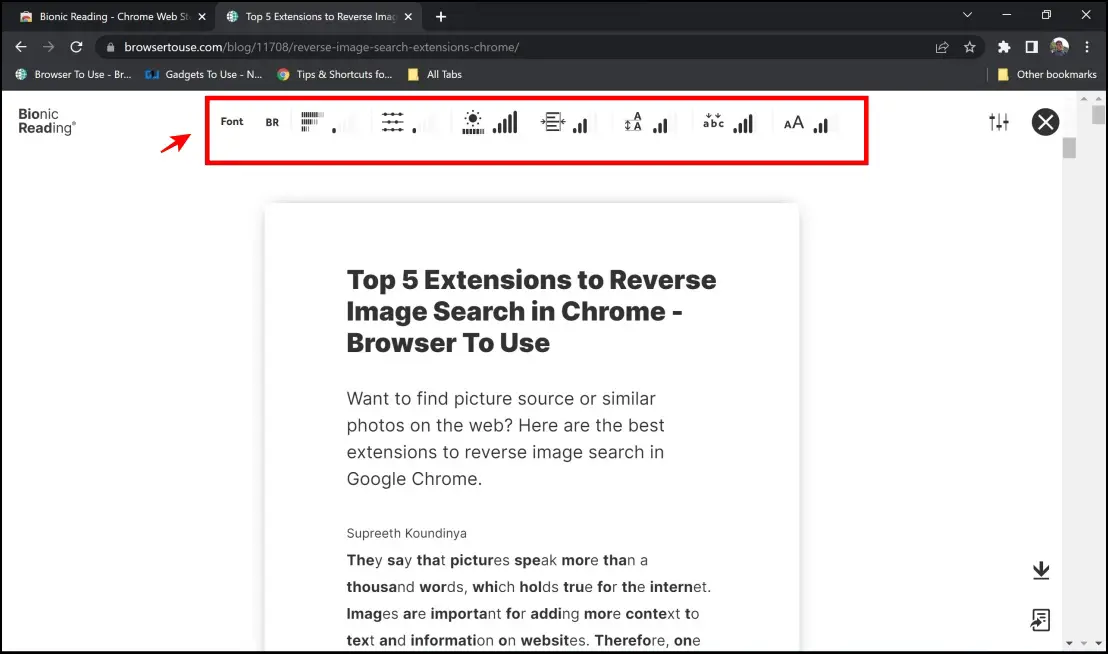Screen dimensions: 1108x654
Task: Click the intro paragraph beginning "Want to find"
Action: 505,439
